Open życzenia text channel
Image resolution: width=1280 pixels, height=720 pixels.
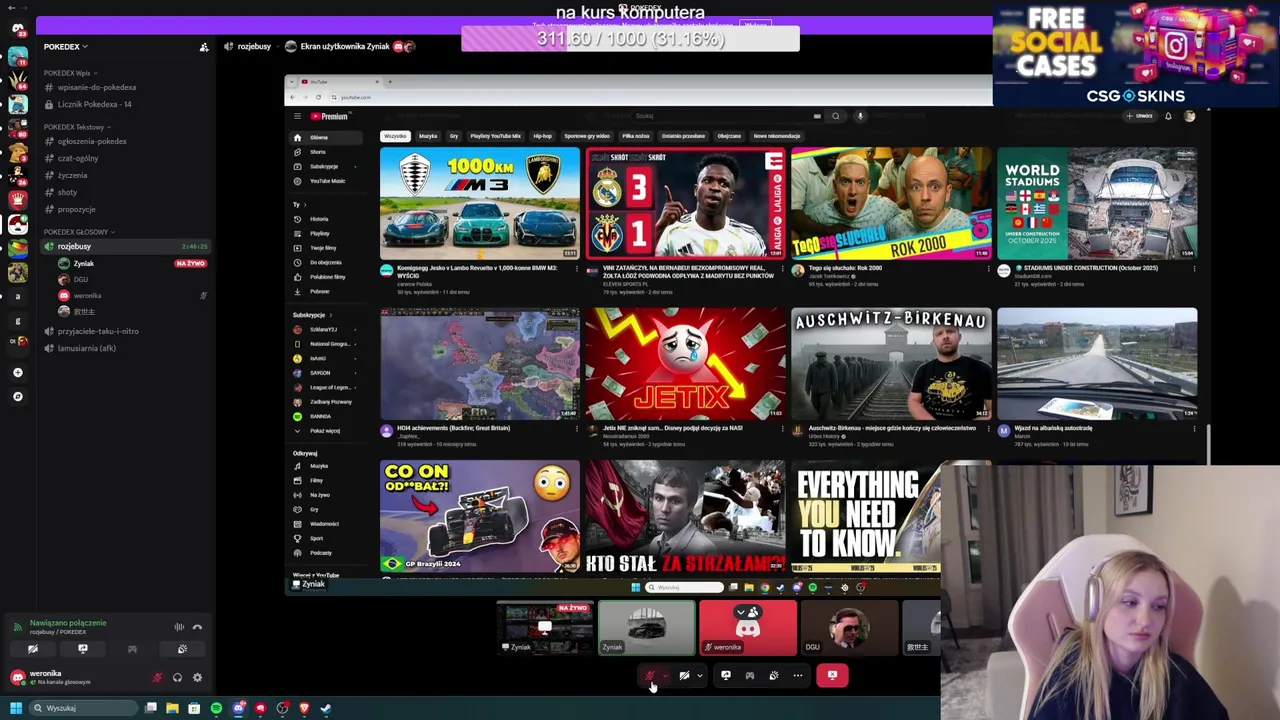(72, 176)
